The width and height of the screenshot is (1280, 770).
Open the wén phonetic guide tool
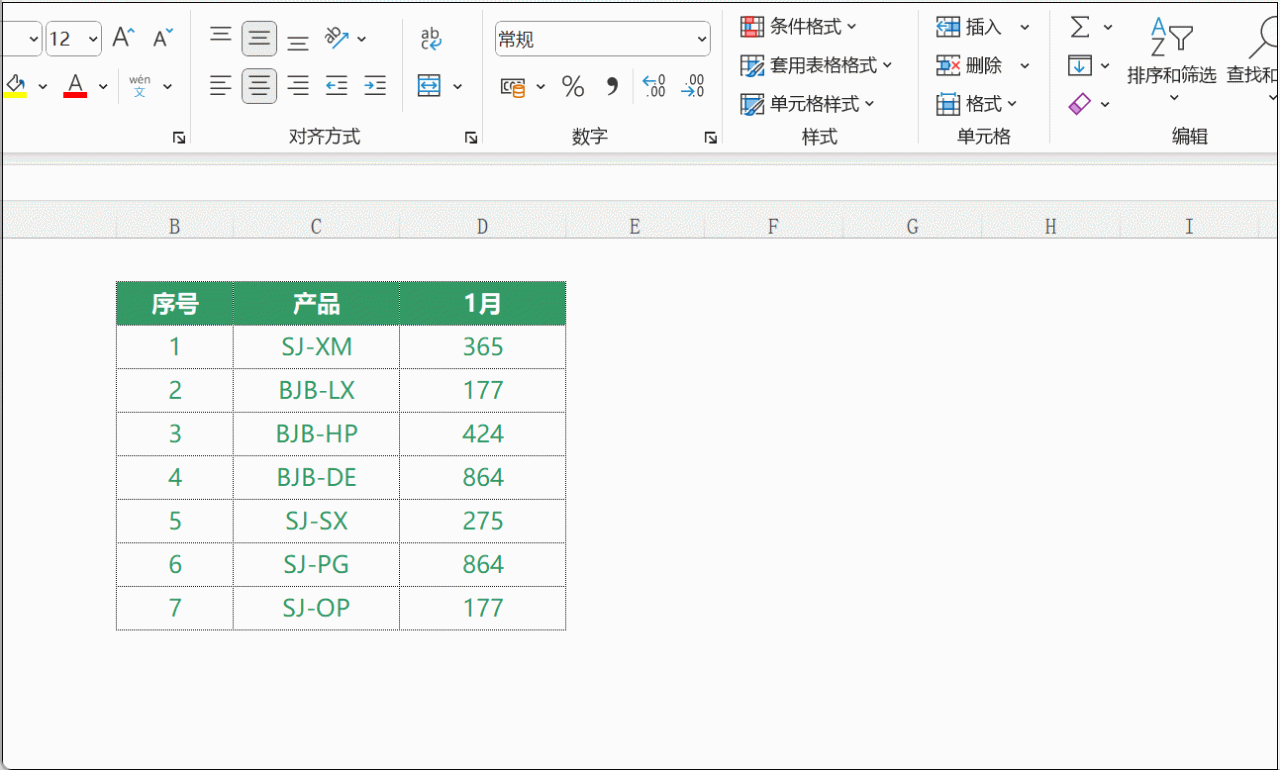(x=140, y=85)
